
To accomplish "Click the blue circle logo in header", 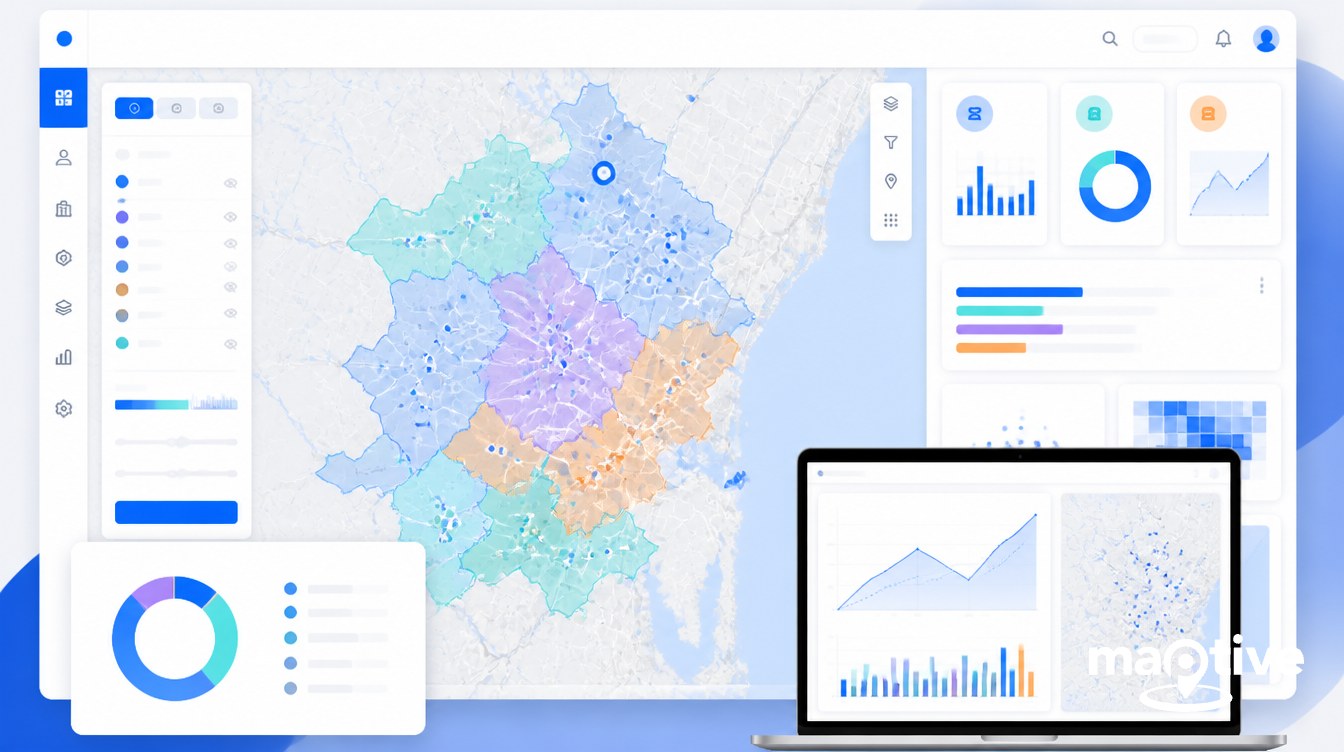I will pyautogui.click(x=64, y=39).
